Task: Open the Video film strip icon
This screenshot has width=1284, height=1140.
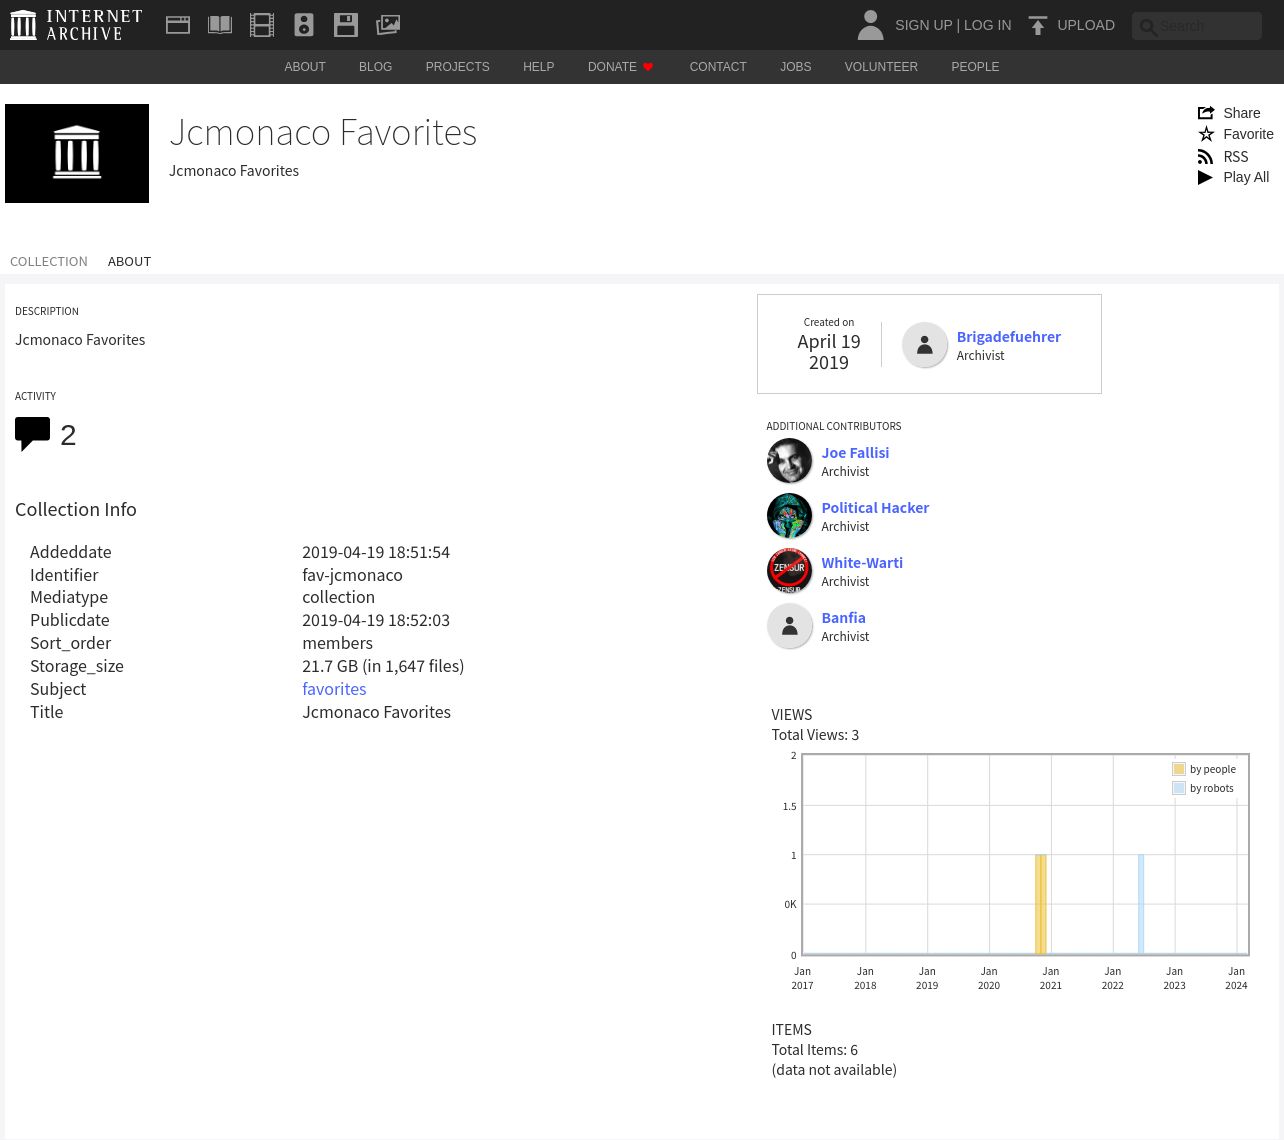Action: (262, 25)
